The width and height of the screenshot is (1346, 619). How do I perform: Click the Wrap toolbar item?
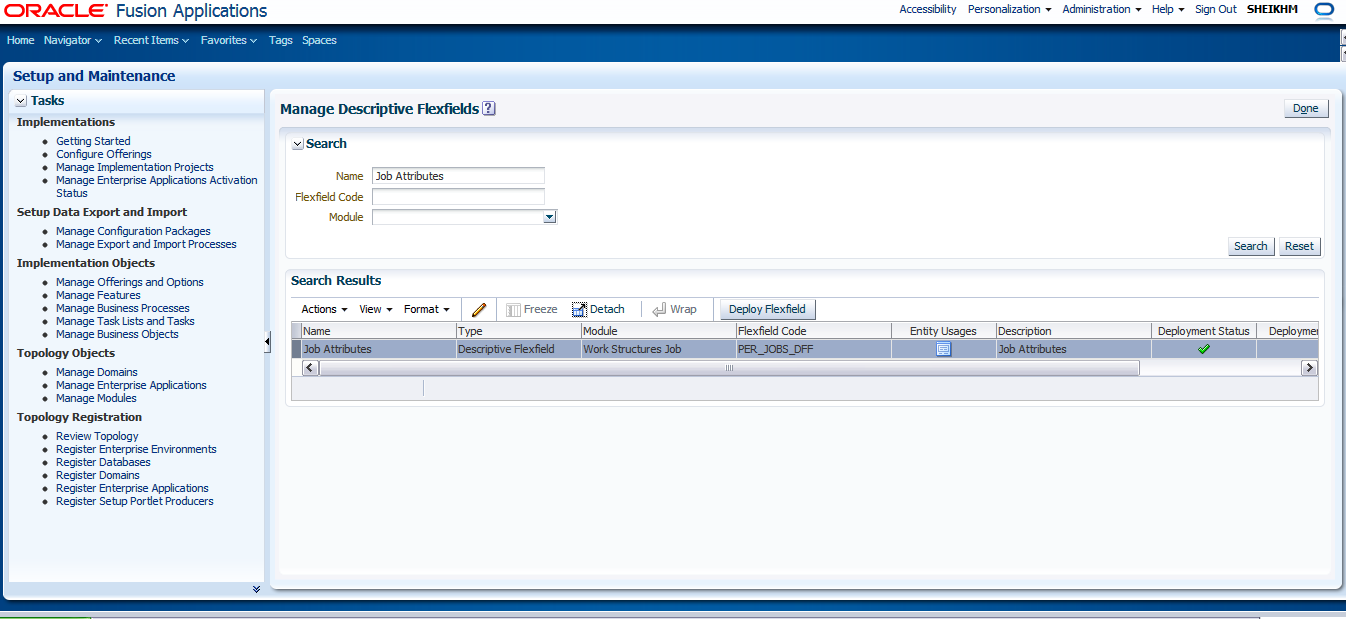coord(674,309)
